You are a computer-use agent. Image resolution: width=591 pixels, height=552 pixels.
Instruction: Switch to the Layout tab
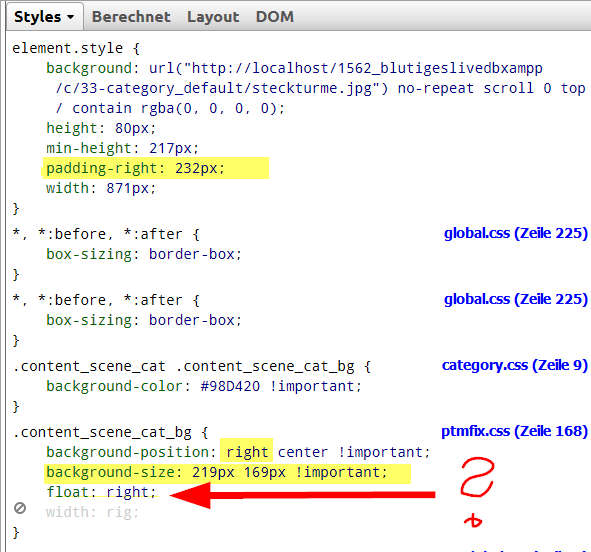pos(213,17)
